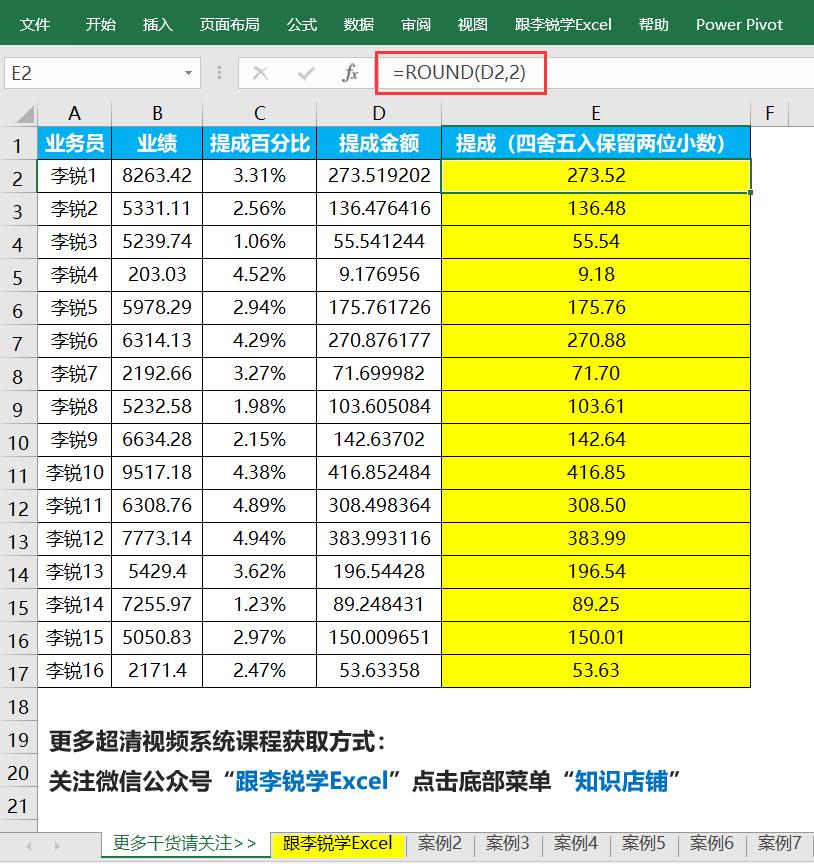
Task: Select column D by clicking its header
Action: (x=378, y=112)
